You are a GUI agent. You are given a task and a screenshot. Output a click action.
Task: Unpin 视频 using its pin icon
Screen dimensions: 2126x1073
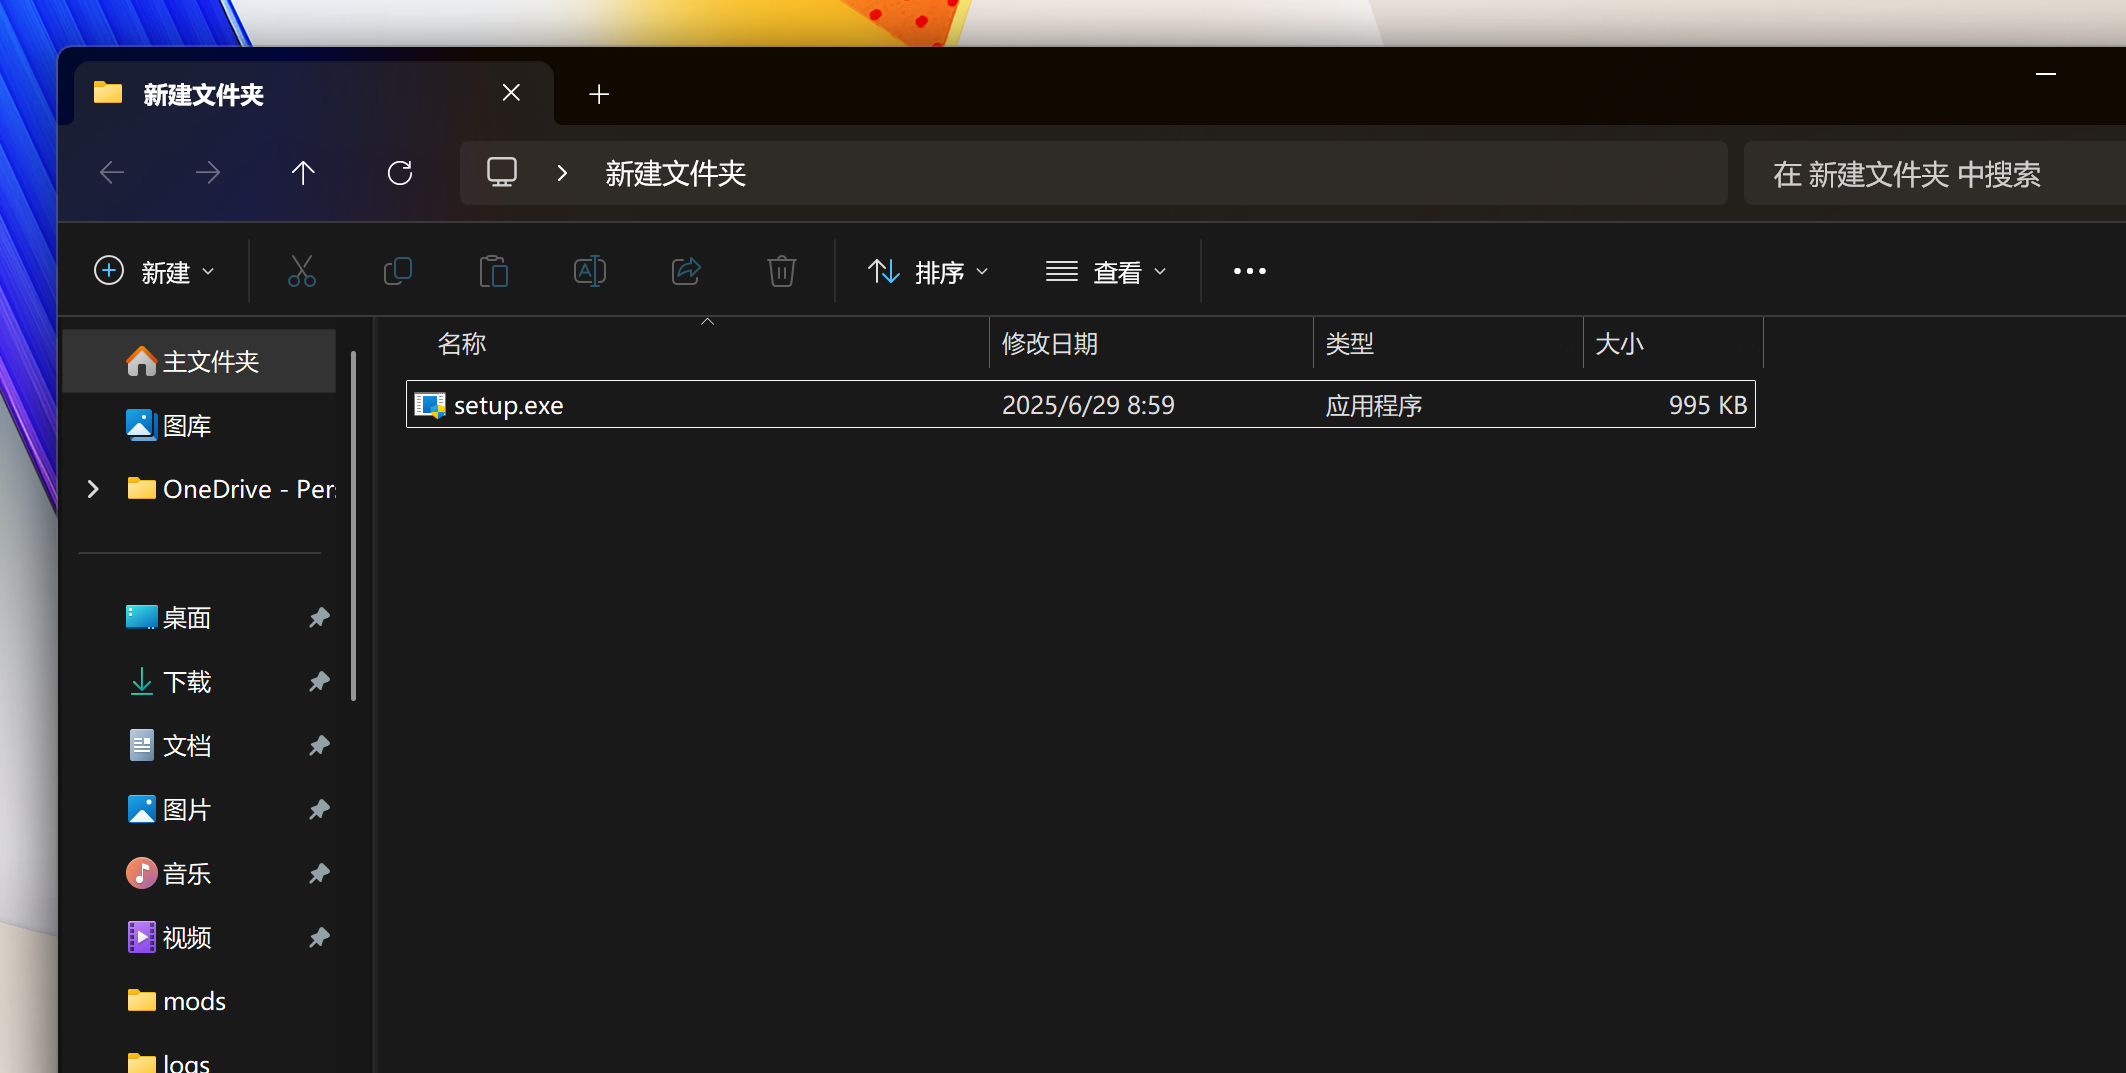[x=319, y=937]
